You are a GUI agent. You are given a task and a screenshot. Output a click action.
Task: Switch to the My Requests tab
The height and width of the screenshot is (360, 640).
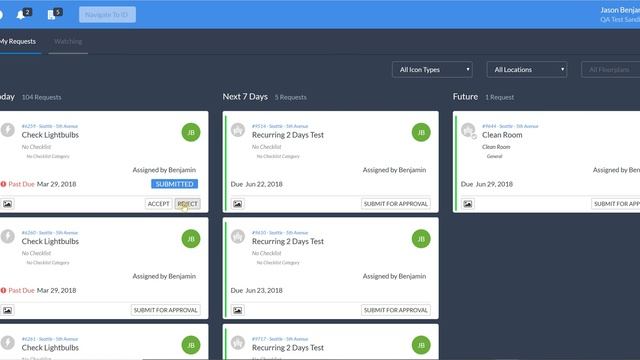18,41
